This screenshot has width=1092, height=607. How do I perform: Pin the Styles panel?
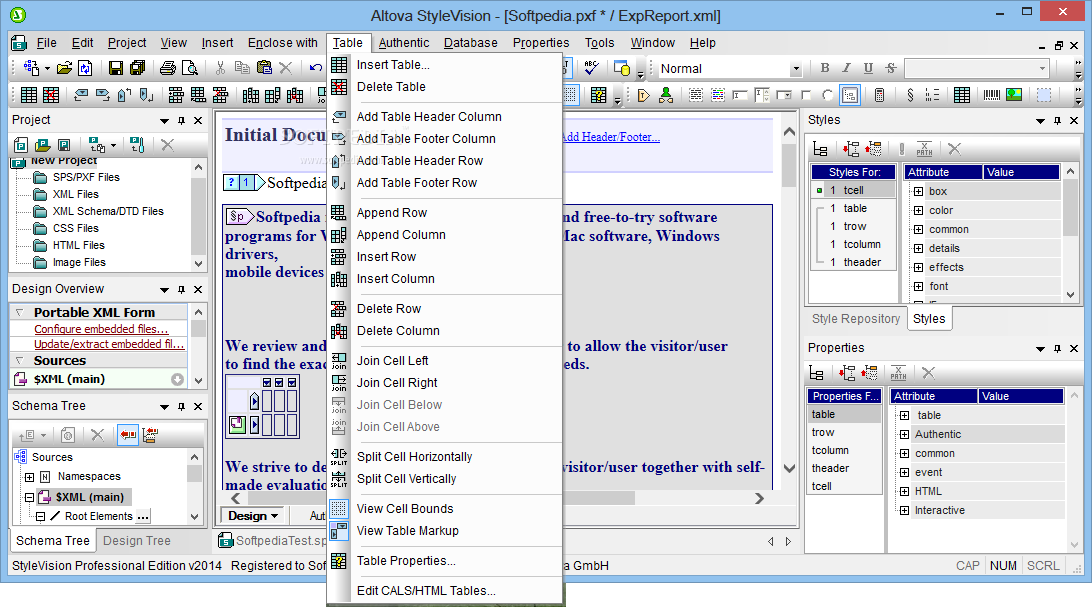tap(1057, 120)
